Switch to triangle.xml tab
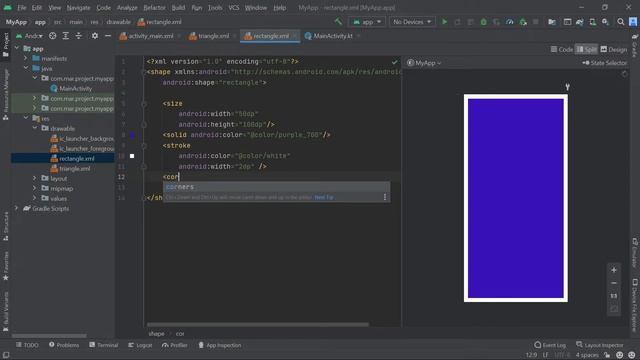640x360 pixels. 209,36
